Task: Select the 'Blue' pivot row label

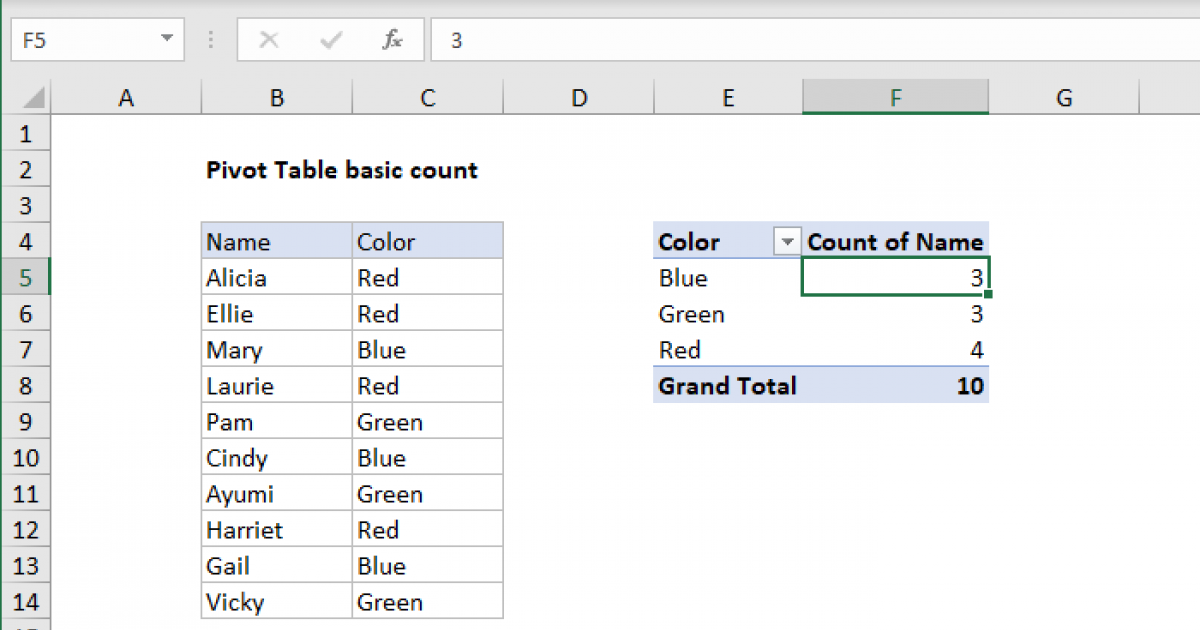Action: [728, 278]
